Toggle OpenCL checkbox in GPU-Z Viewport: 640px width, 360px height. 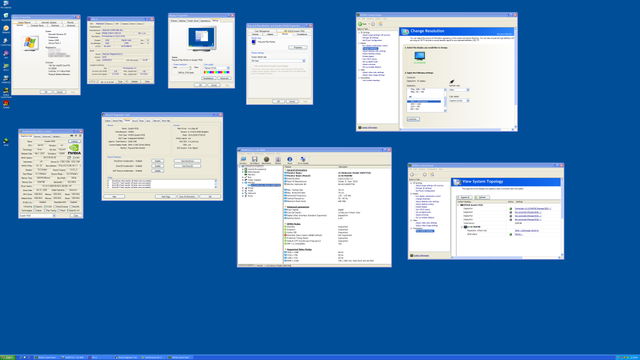click(35, 207)
